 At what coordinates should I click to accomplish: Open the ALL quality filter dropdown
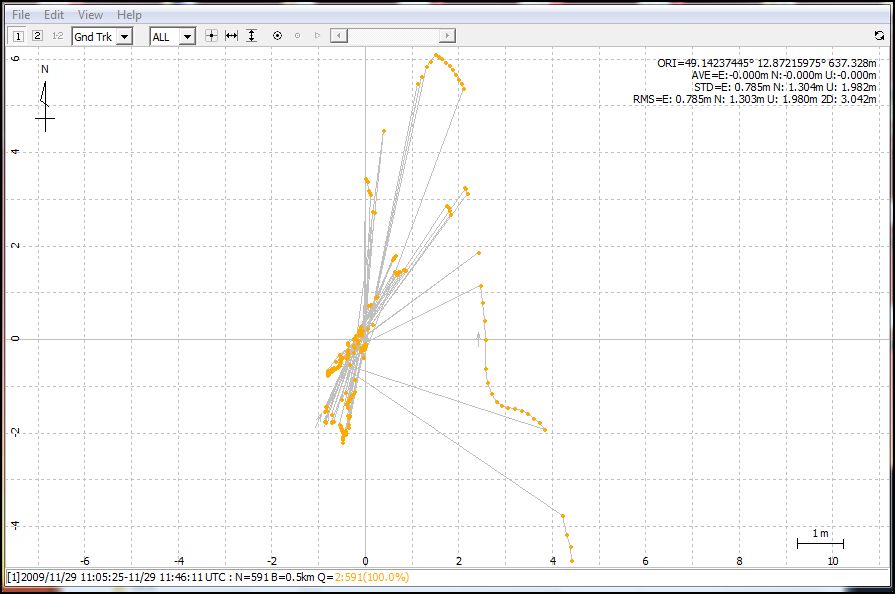tap(187, 37)
